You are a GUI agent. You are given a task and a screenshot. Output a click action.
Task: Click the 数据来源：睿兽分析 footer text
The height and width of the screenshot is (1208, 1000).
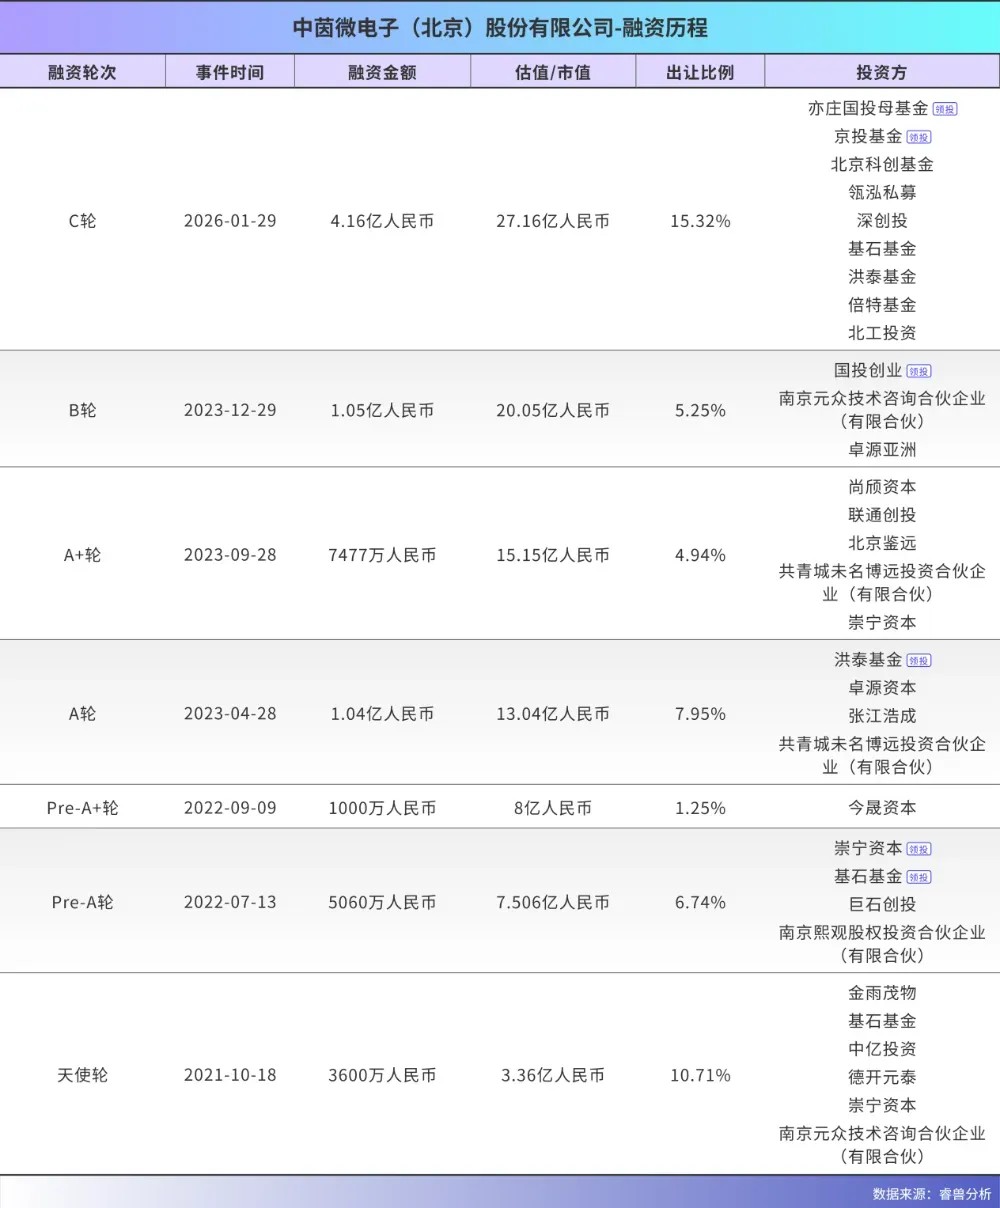(x=931, y=1193)
